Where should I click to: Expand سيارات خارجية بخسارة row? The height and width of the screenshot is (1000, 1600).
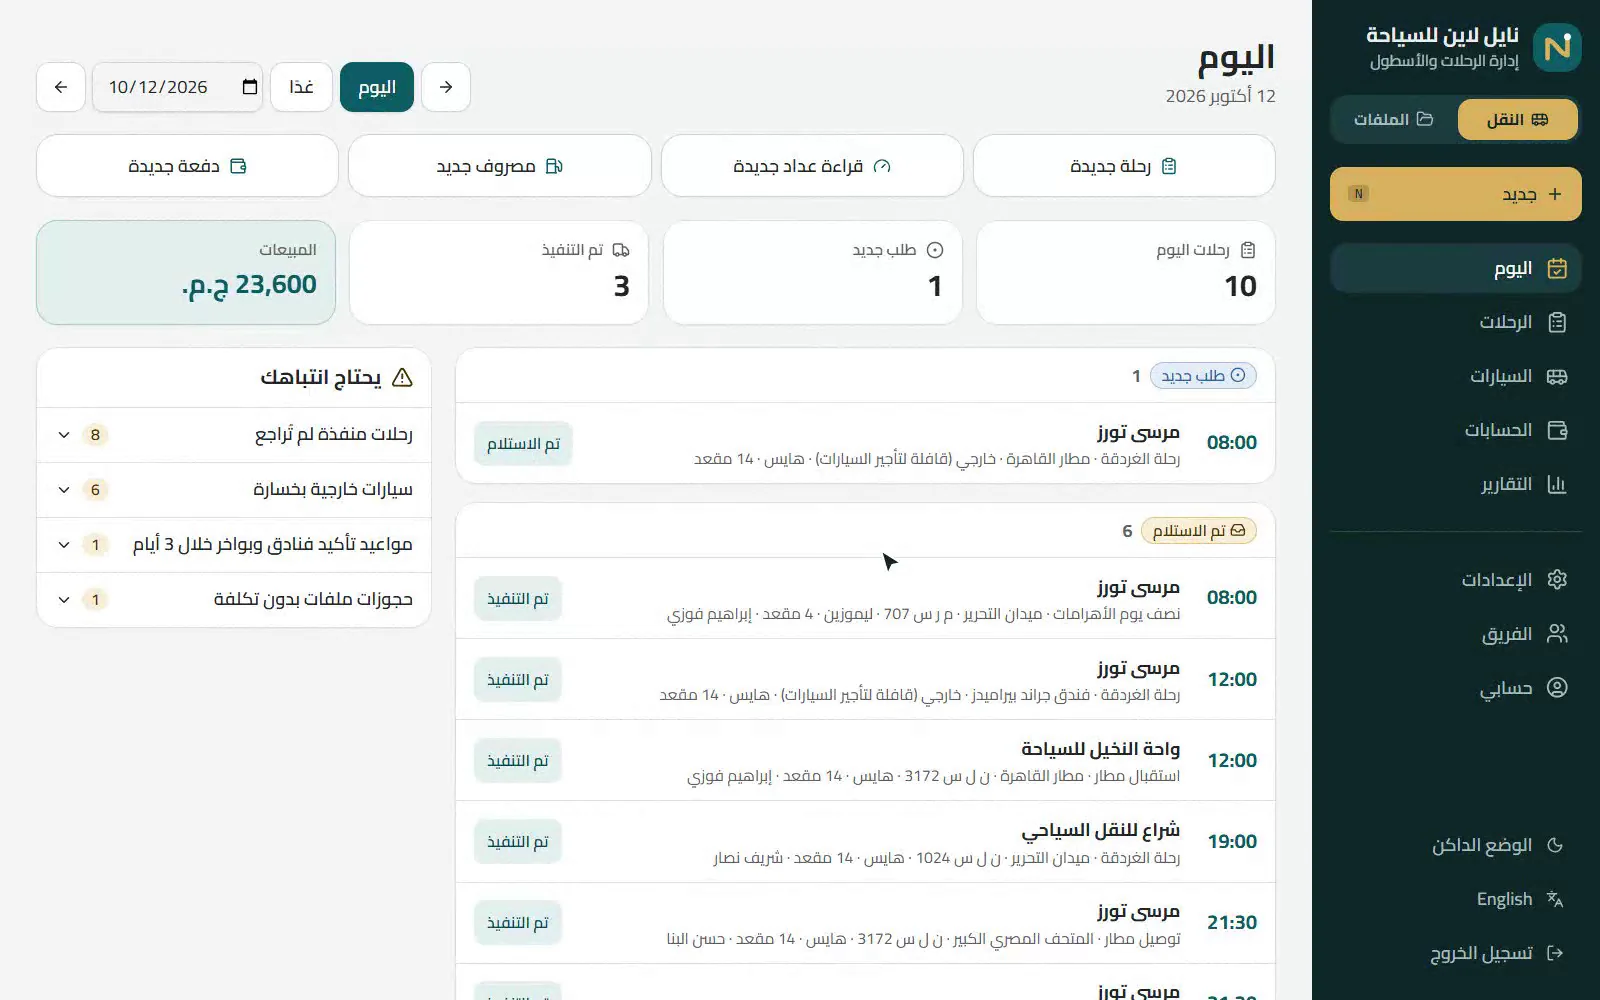pyautogui.click(x=234, y=490)
